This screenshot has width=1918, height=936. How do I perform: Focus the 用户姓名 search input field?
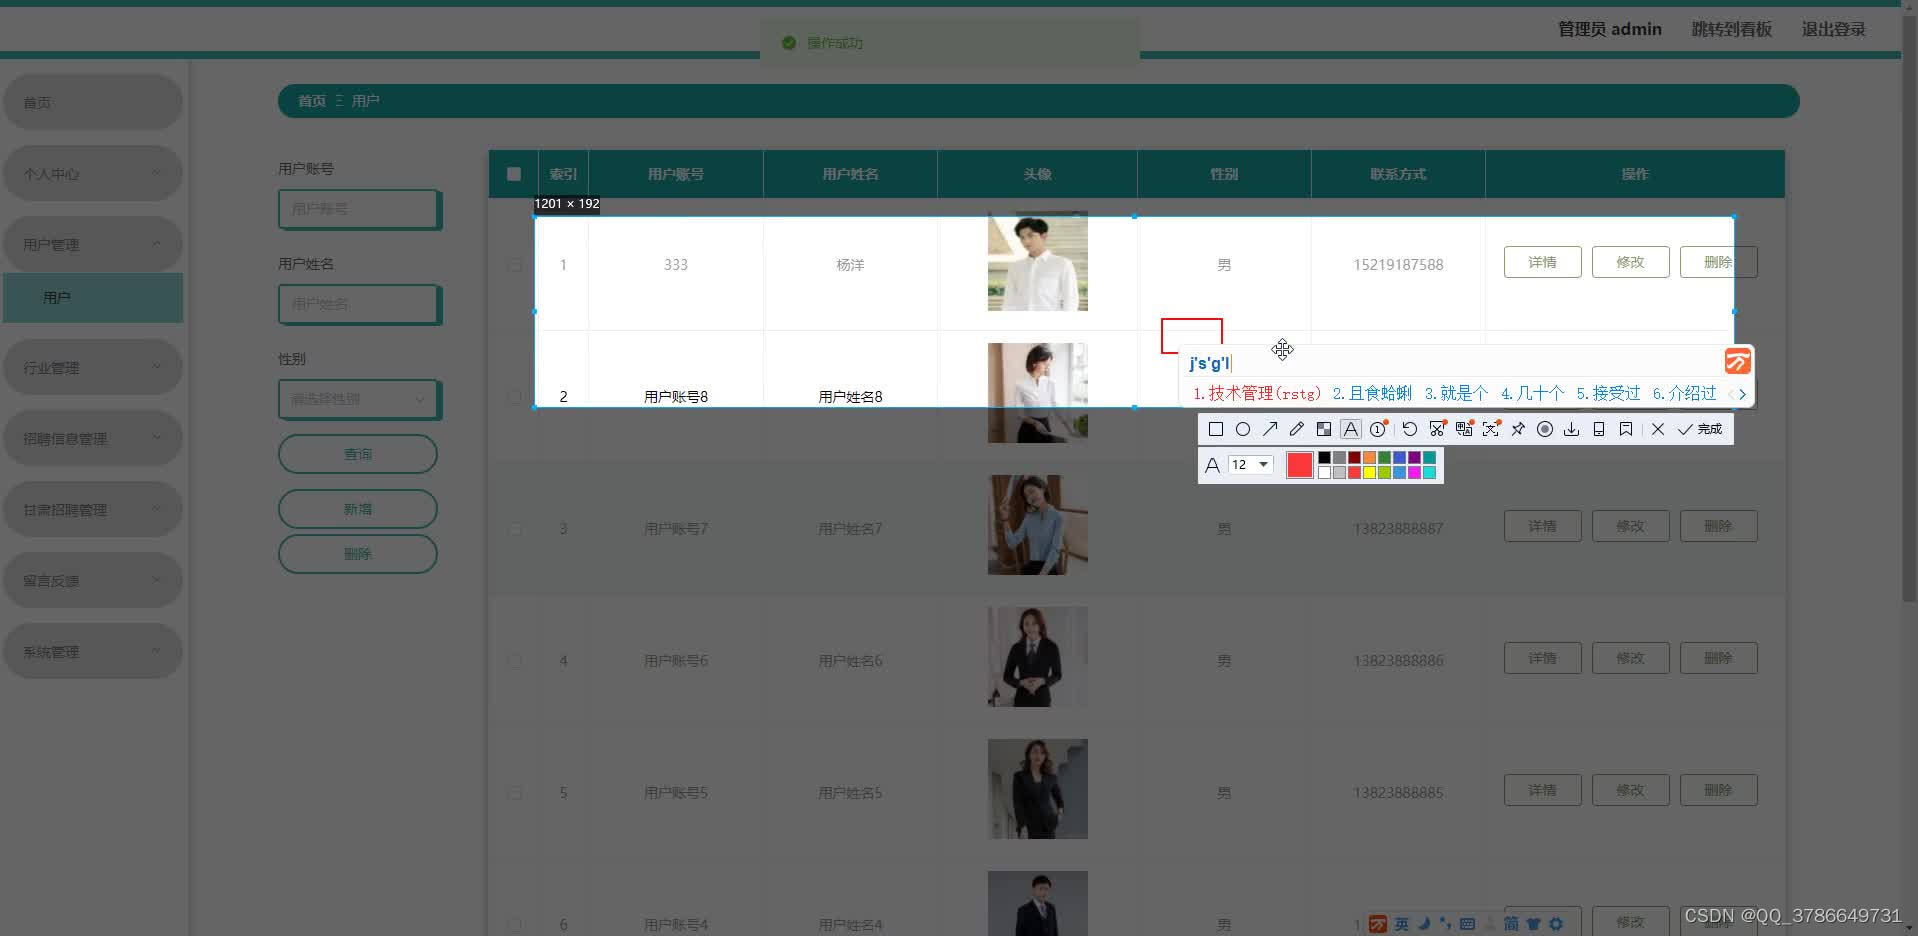(358, 304)
